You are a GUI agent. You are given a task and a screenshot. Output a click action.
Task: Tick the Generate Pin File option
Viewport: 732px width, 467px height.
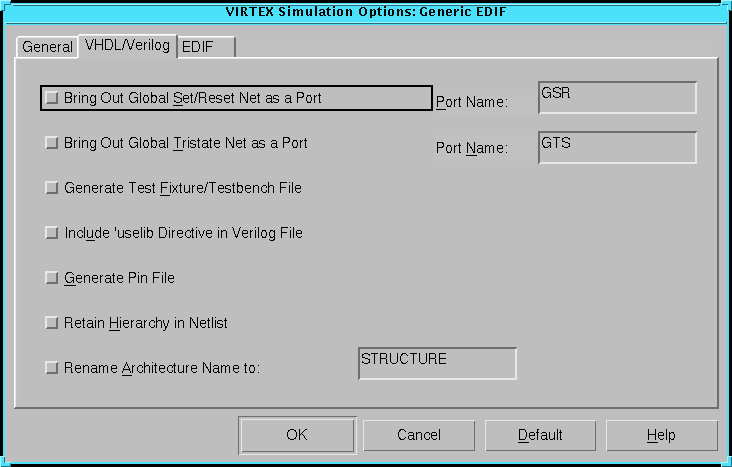click(x=52, y=278)
